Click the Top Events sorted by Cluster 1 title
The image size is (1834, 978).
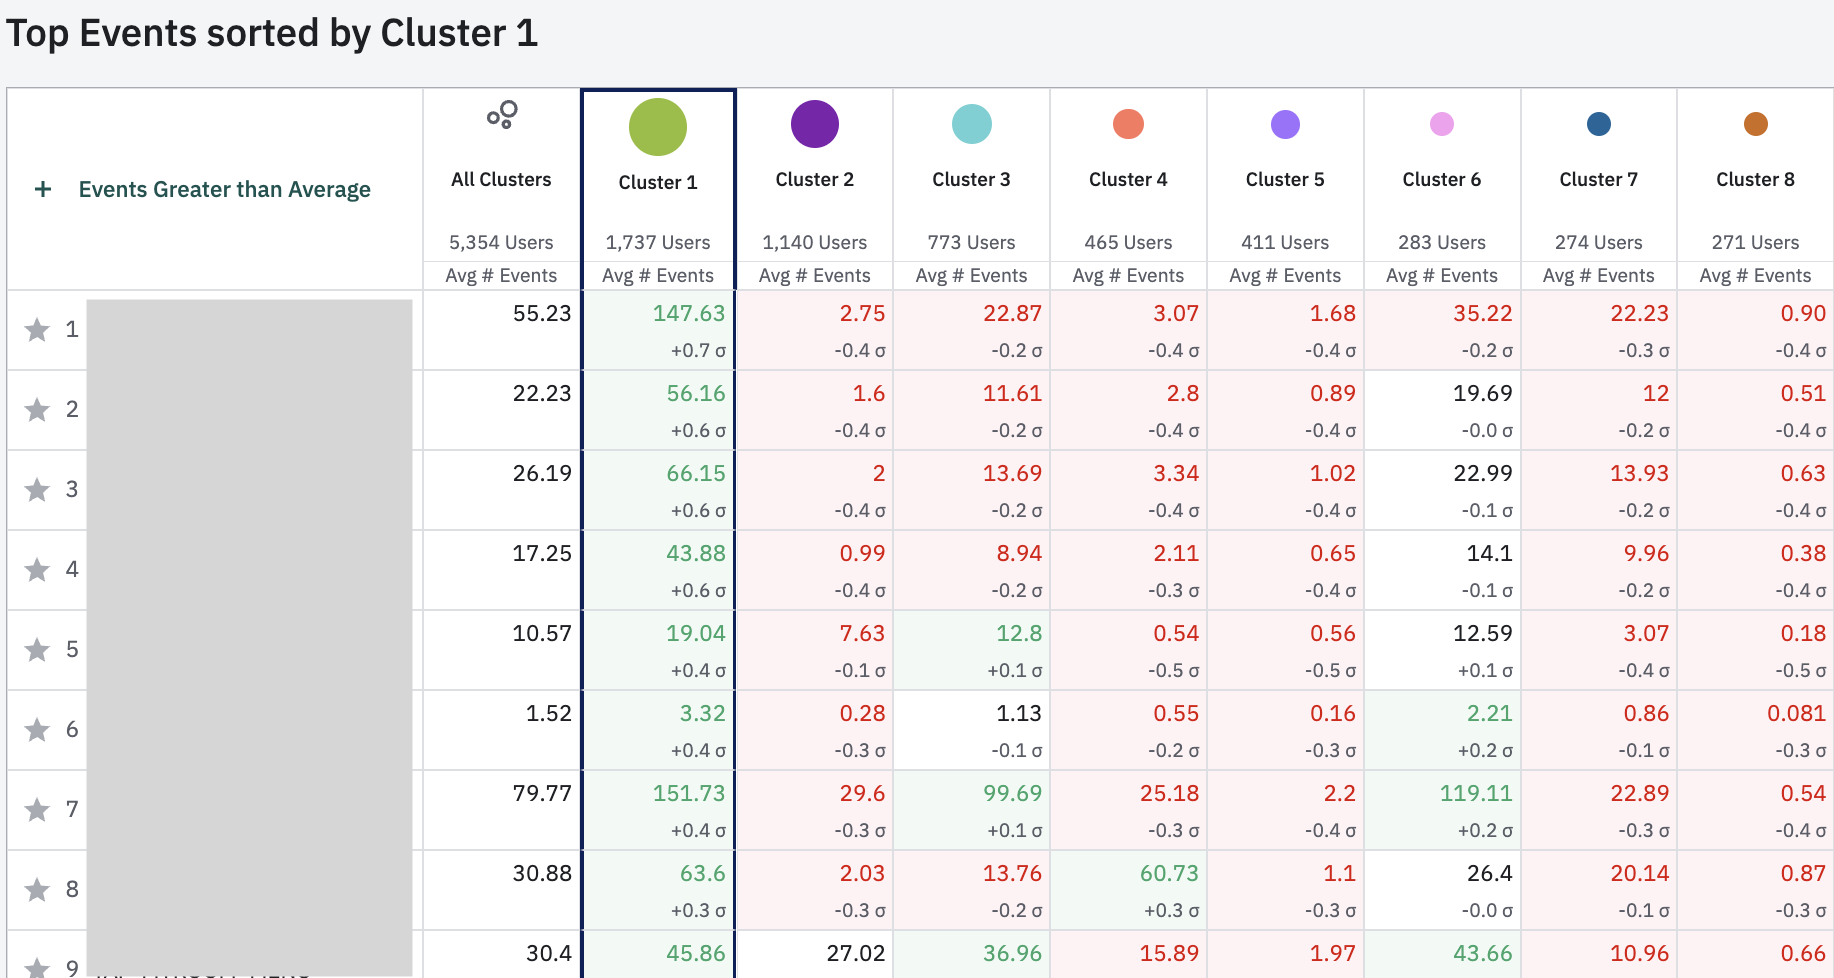272,34
